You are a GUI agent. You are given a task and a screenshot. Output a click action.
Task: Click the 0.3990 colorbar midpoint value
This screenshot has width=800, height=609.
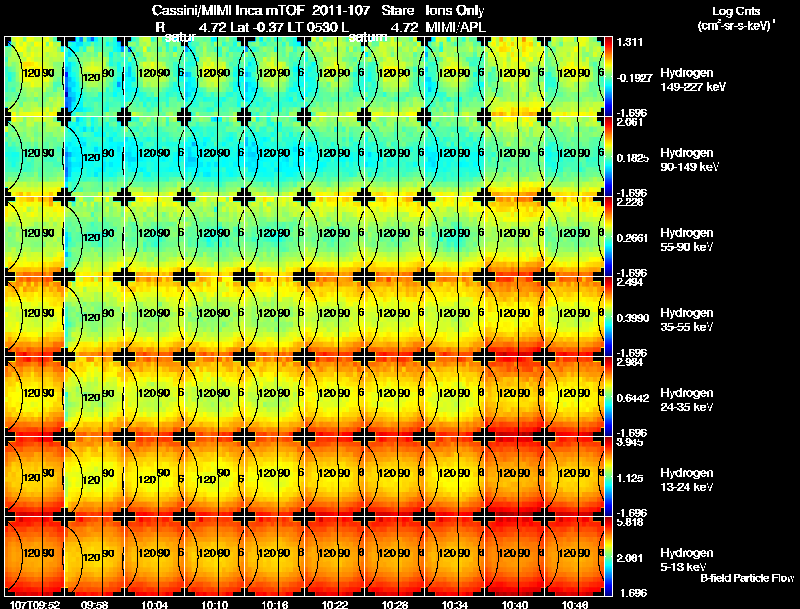pyautogui.click(x=633, y=318)
